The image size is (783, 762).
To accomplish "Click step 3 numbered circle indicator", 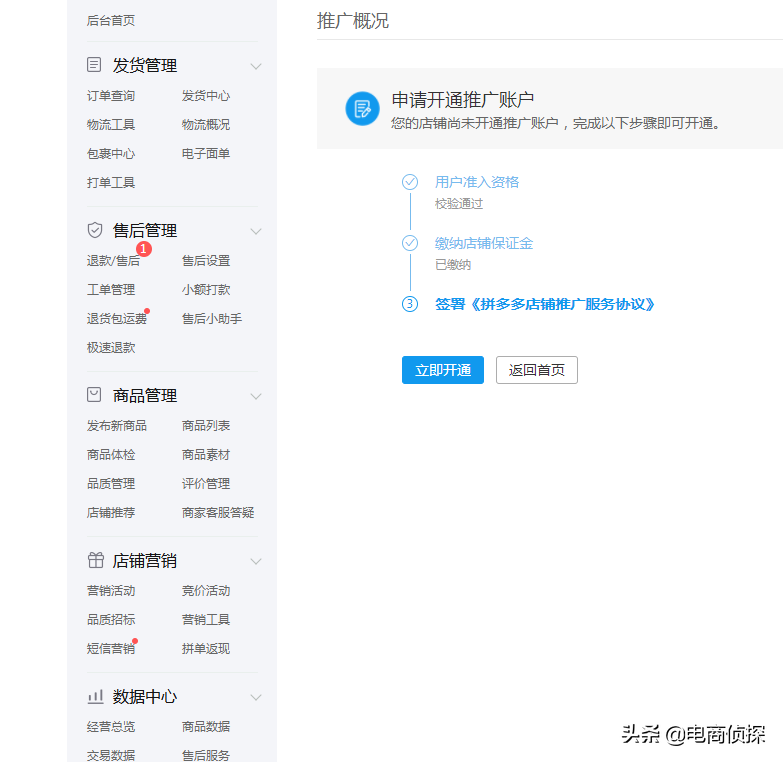I will tap(410, 304).
